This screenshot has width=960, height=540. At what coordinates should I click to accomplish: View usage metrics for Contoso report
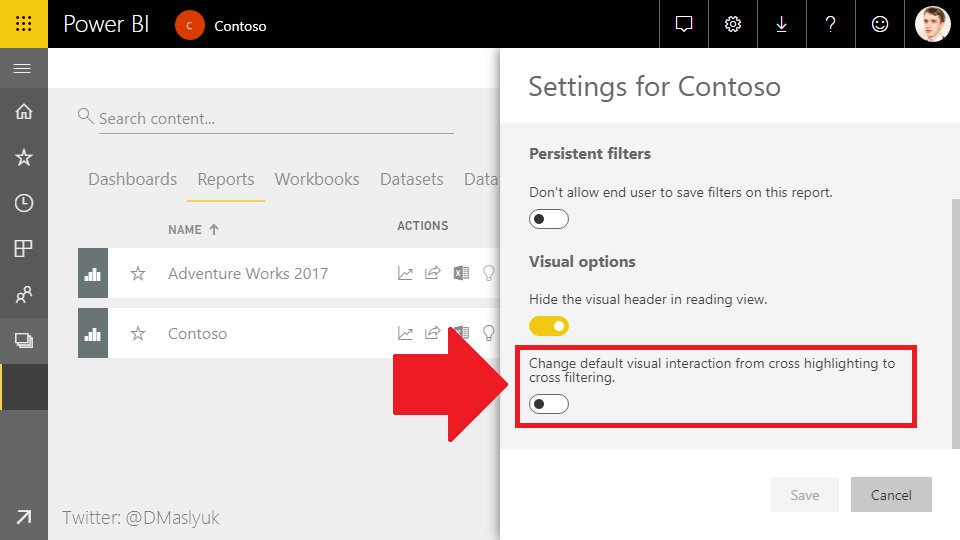pyautogui.click(x=405, y=333)
